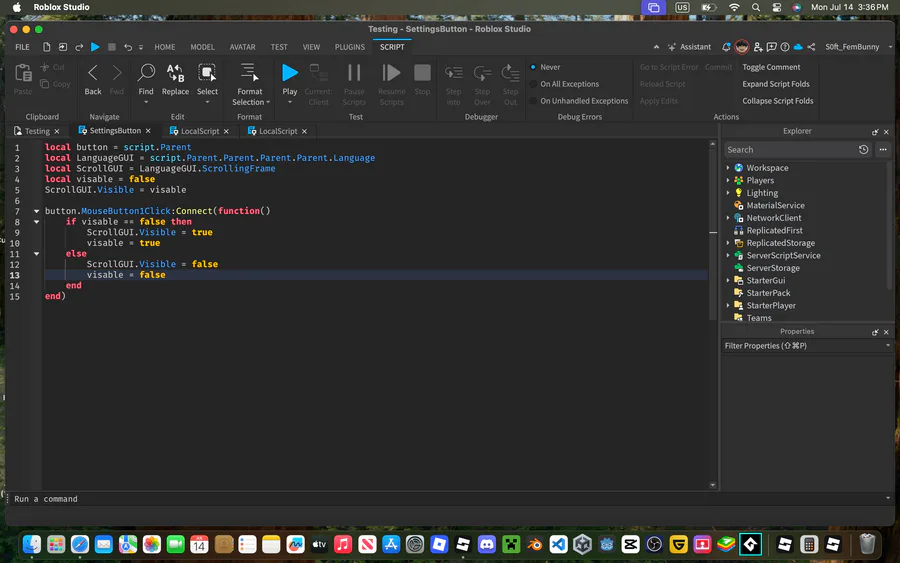Open the AVATAR ribbon tab

click(242, 47)
